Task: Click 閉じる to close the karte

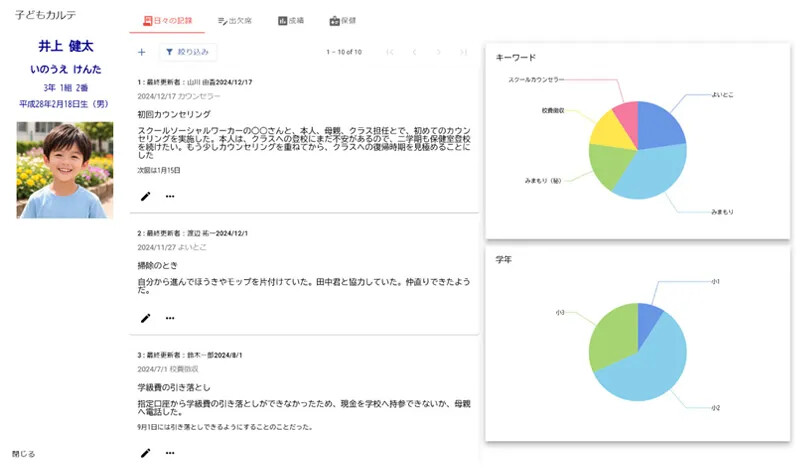Action: click(x=23, y=454)
